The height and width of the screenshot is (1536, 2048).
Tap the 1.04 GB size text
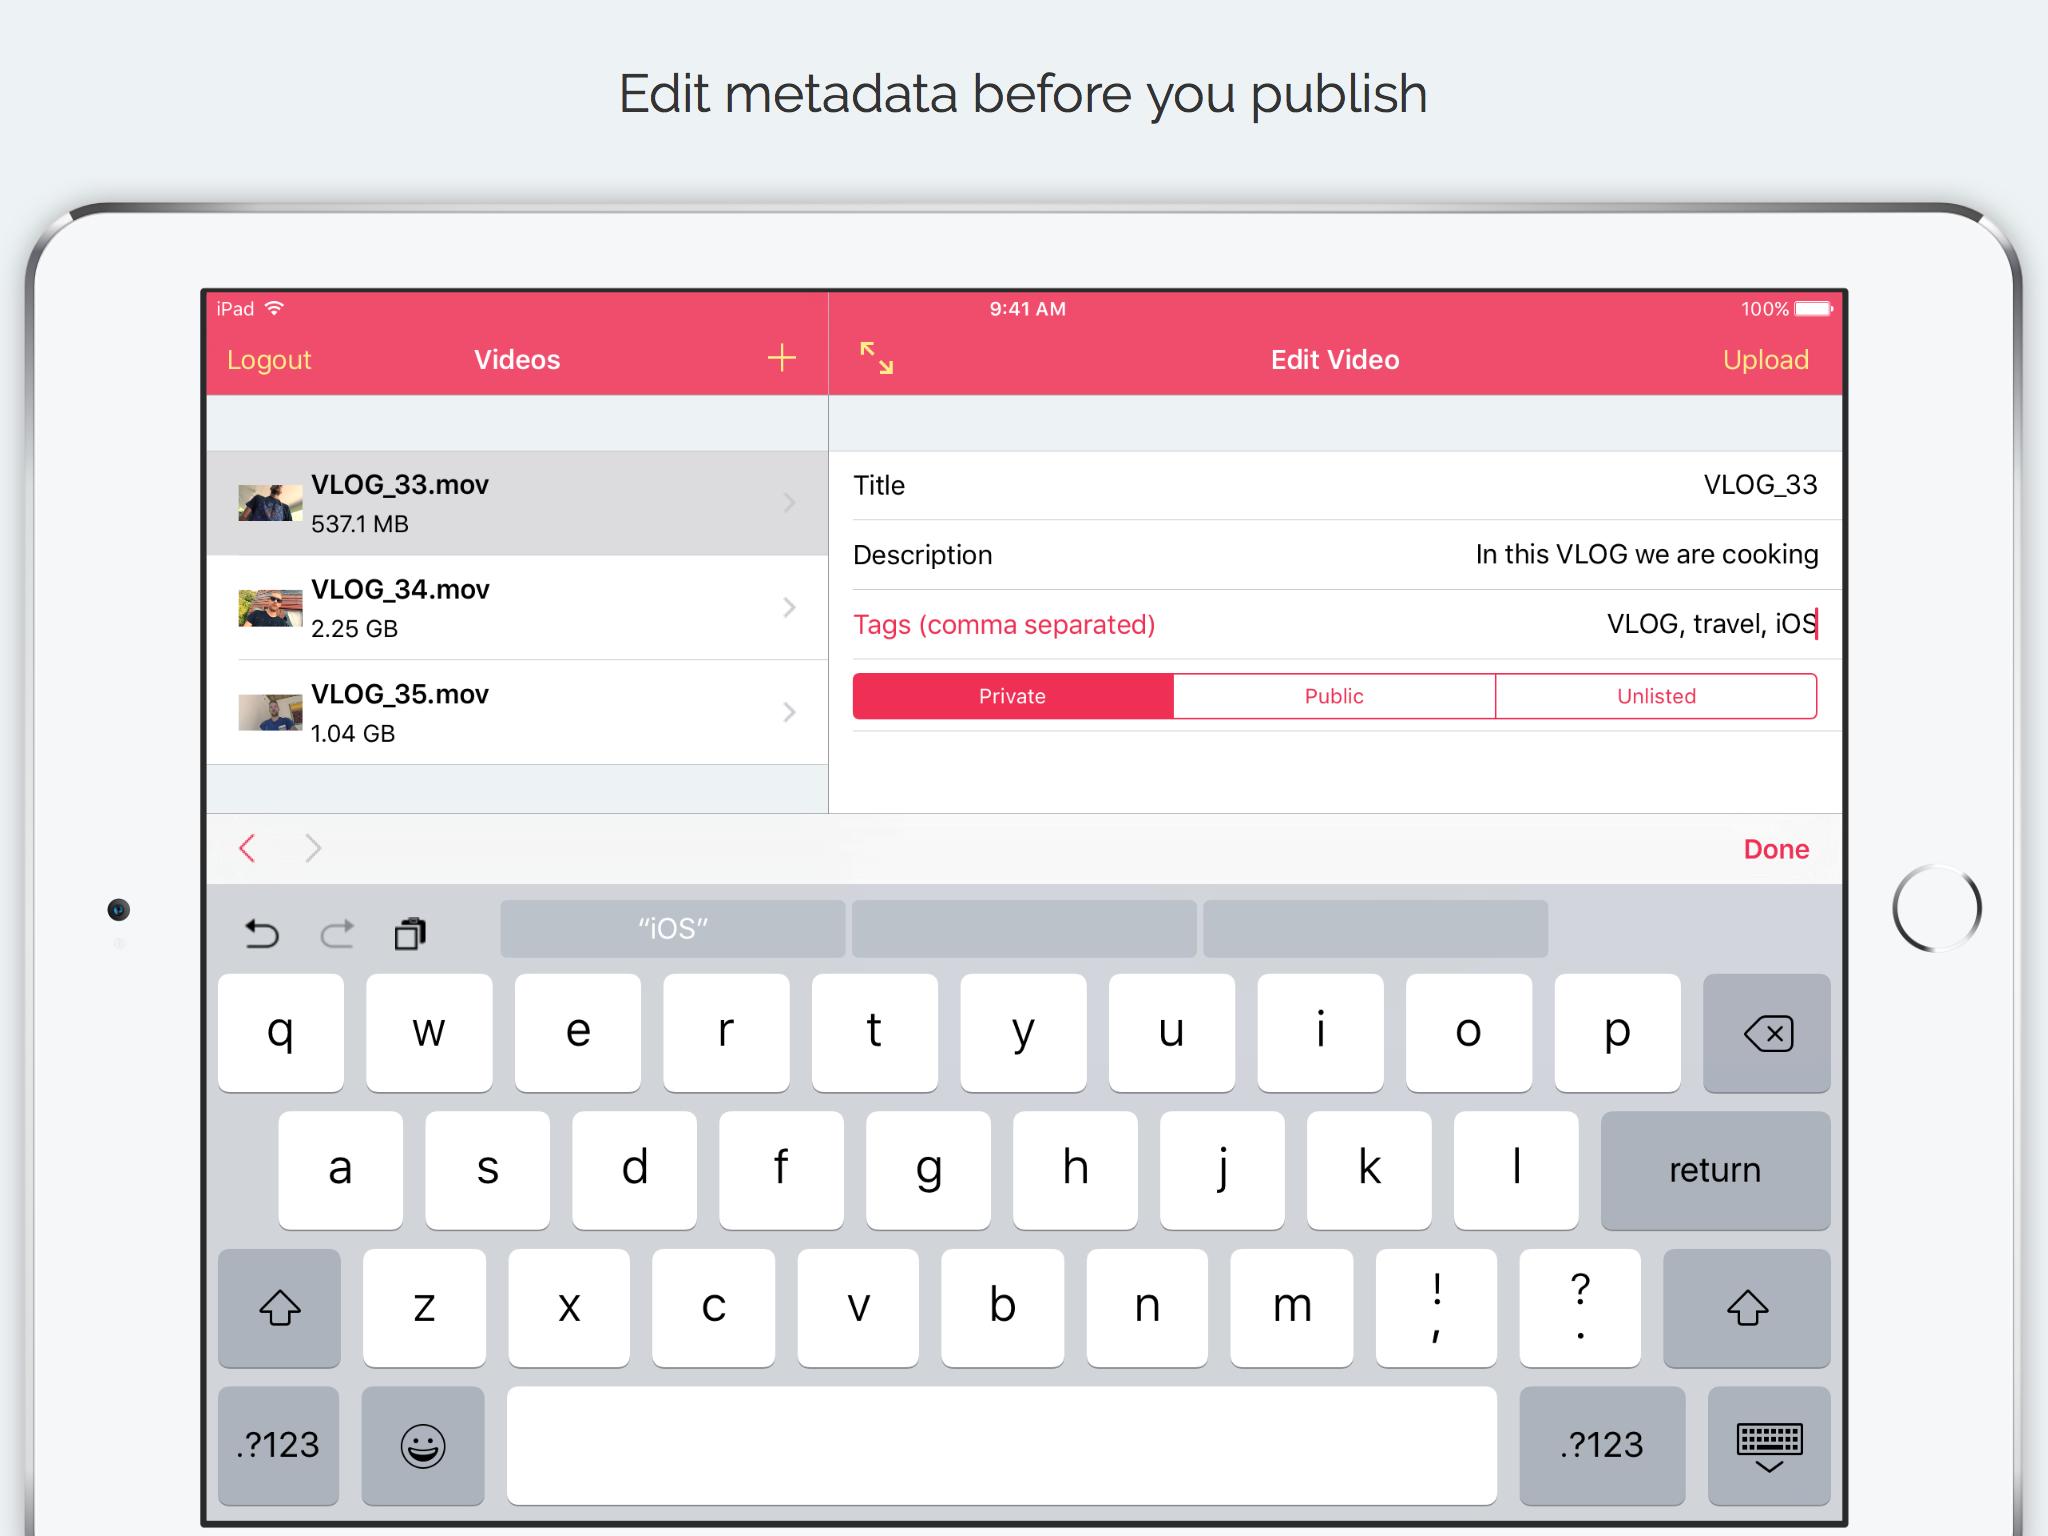click(352, 734)
